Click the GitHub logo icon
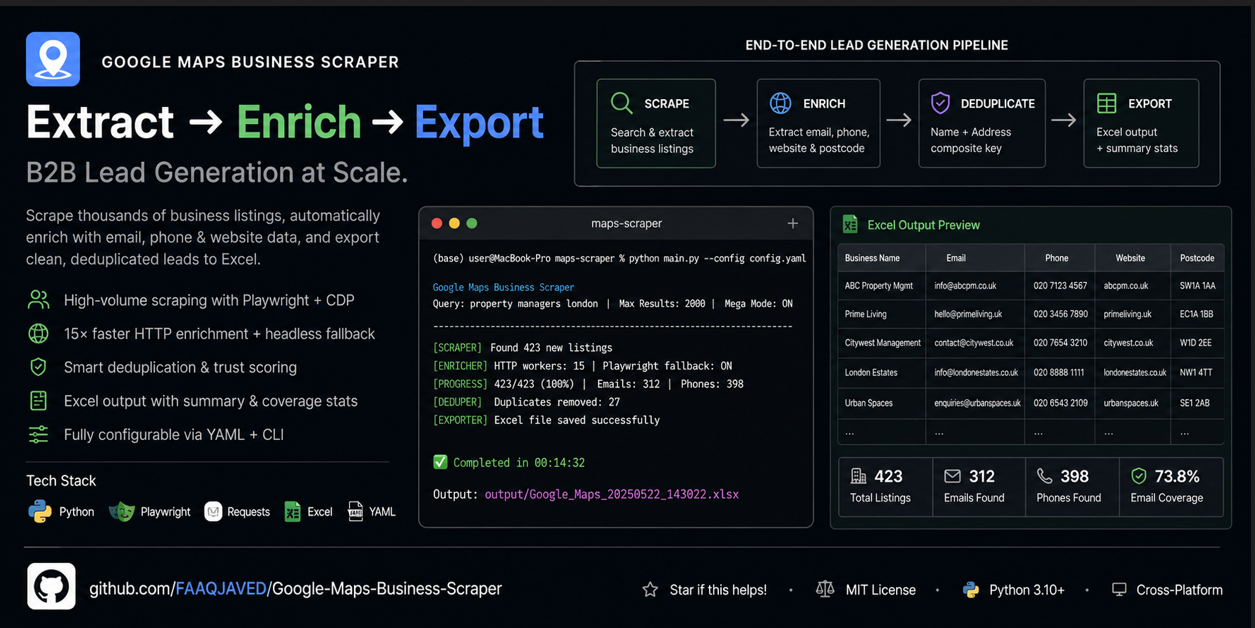Screen dimensions: 1255x628 coord(51,586)
